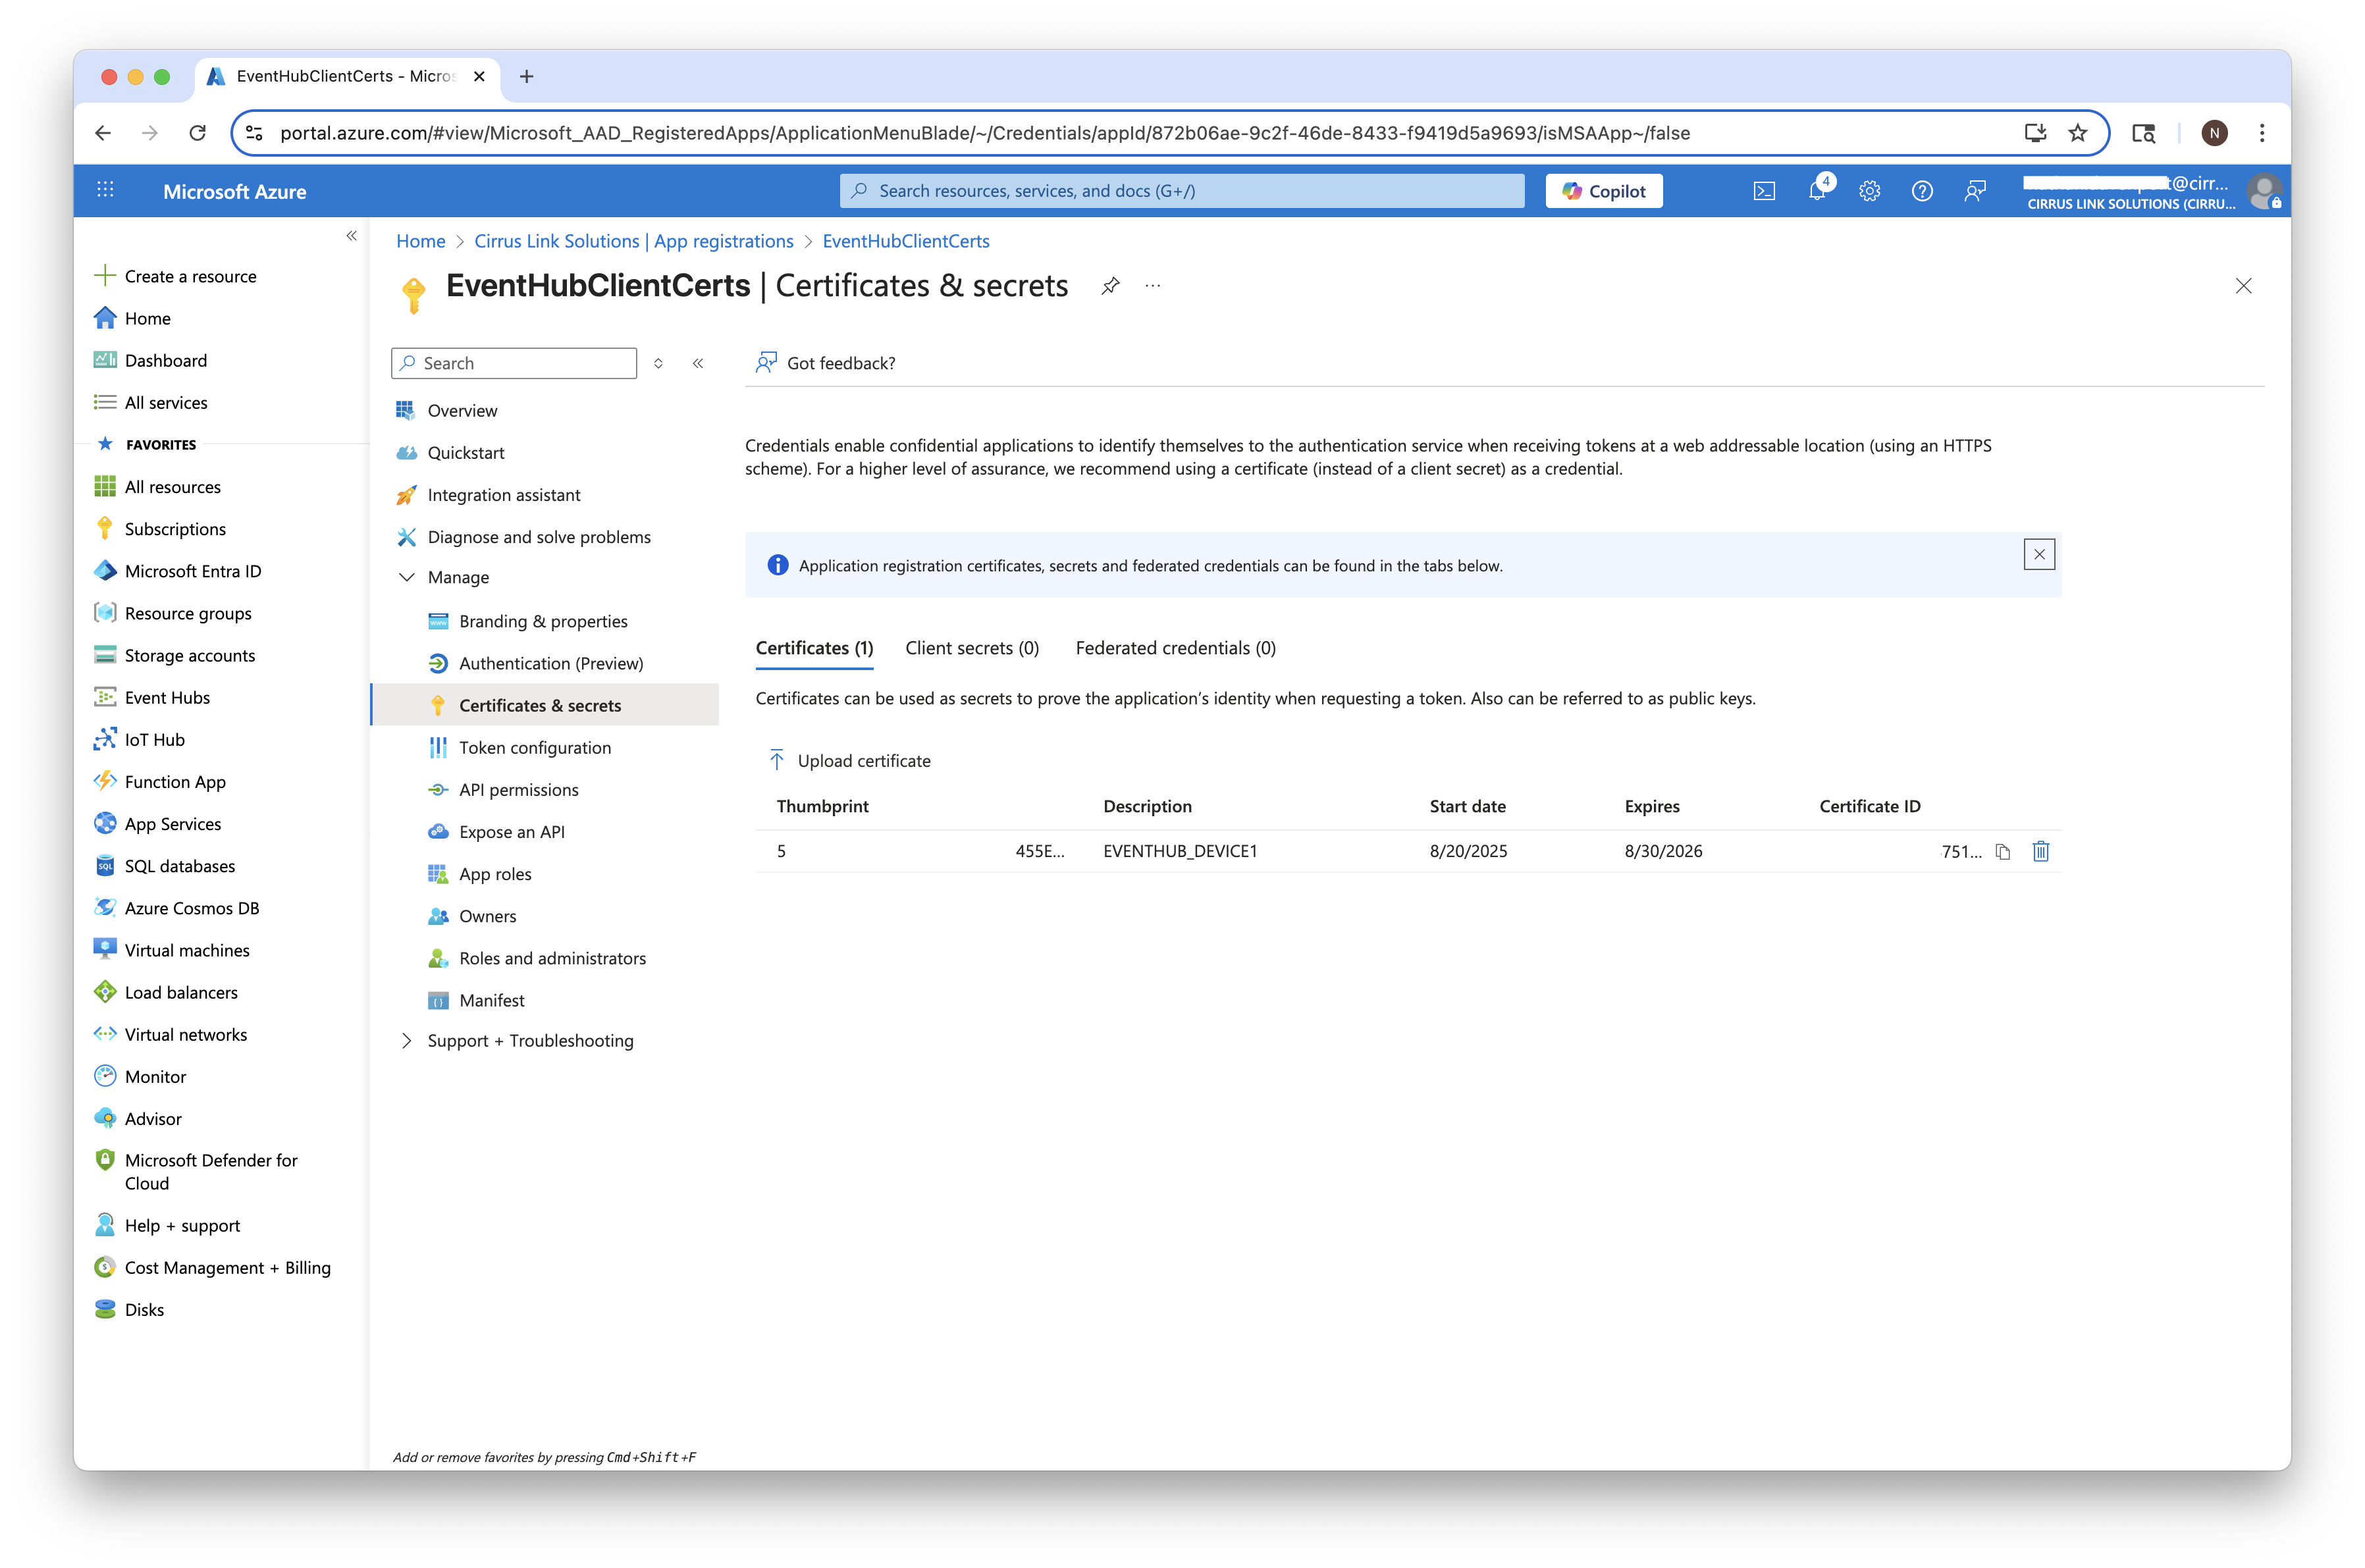Open App roles
Screen dimensions: 2365x1568
click(x=494, y=874)
